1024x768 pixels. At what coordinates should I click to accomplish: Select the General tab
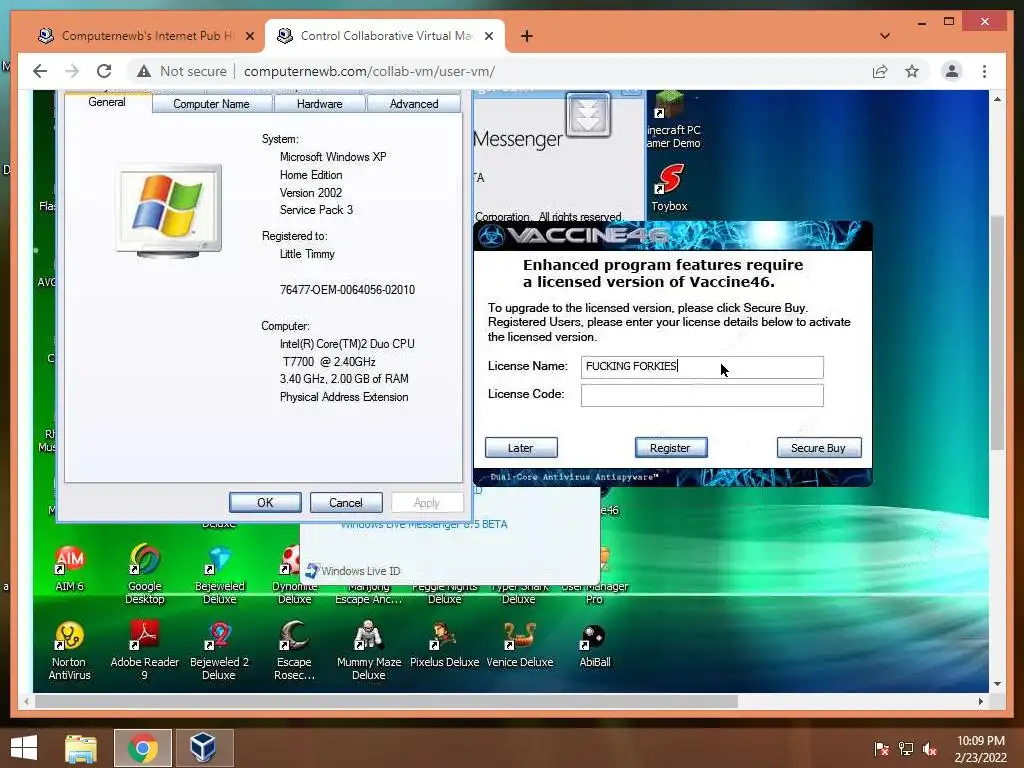[107, 102]
